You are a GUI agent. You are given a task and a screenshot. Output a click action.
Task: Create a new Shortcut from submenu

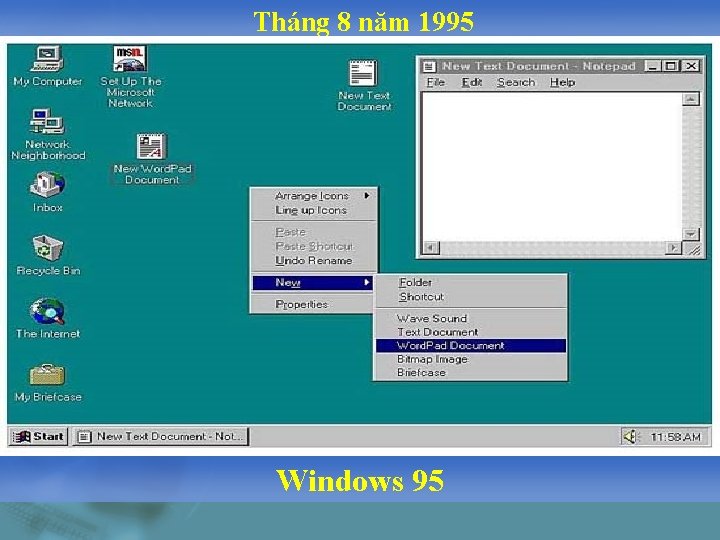pyautogui.click(x=471, y=297)
